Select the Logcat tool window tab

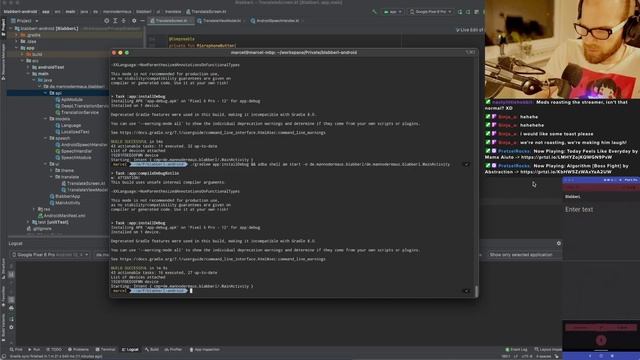click(x=130, y=349)
